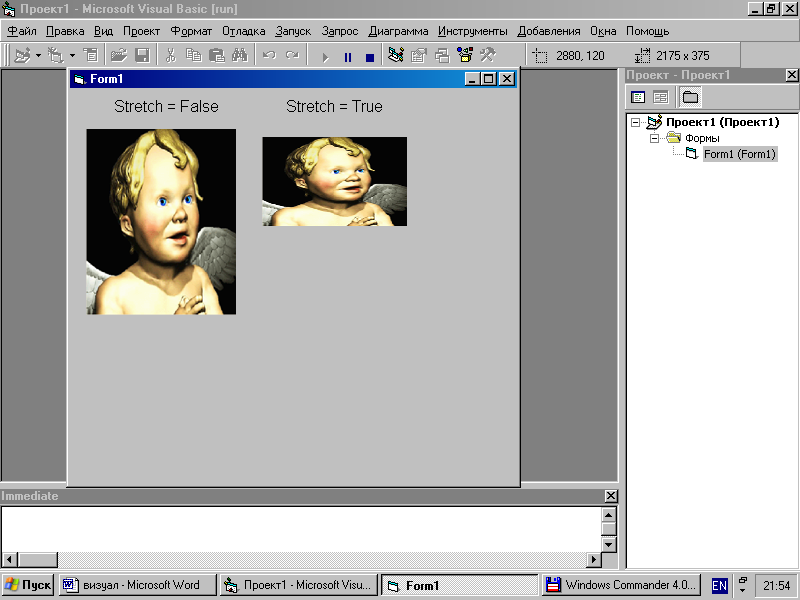Click the Find binoculars icon
The height and width of the screenshot is (600, 800).
click(x=240, y=55)
